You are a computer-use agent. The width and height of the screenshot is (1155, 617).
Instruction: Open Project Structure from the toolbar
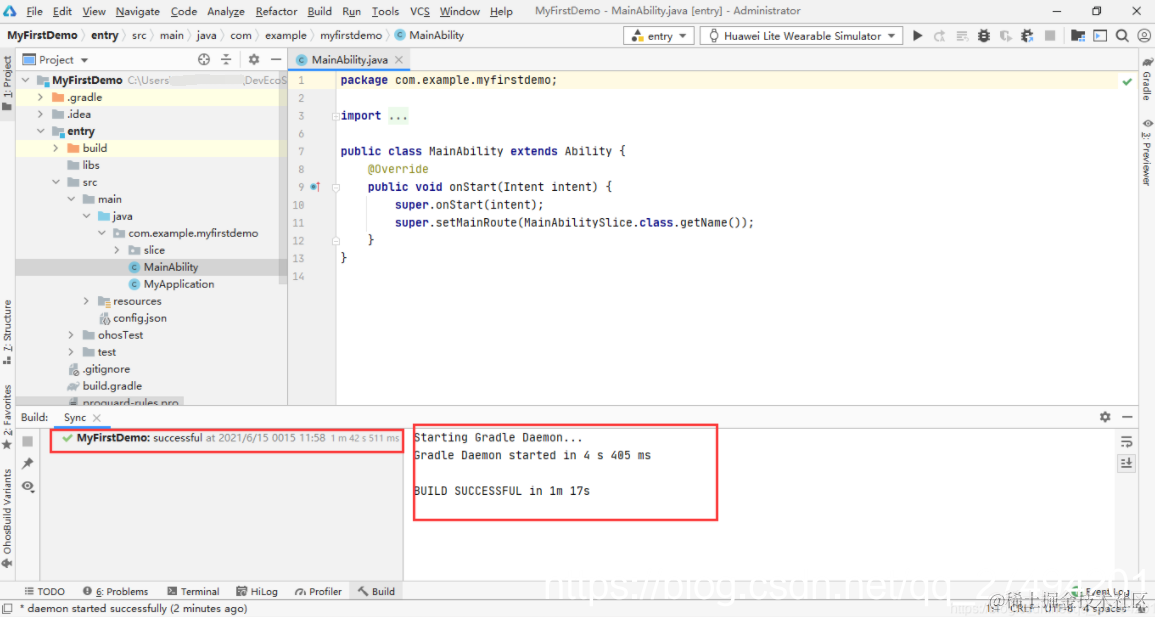point(1078,35)
